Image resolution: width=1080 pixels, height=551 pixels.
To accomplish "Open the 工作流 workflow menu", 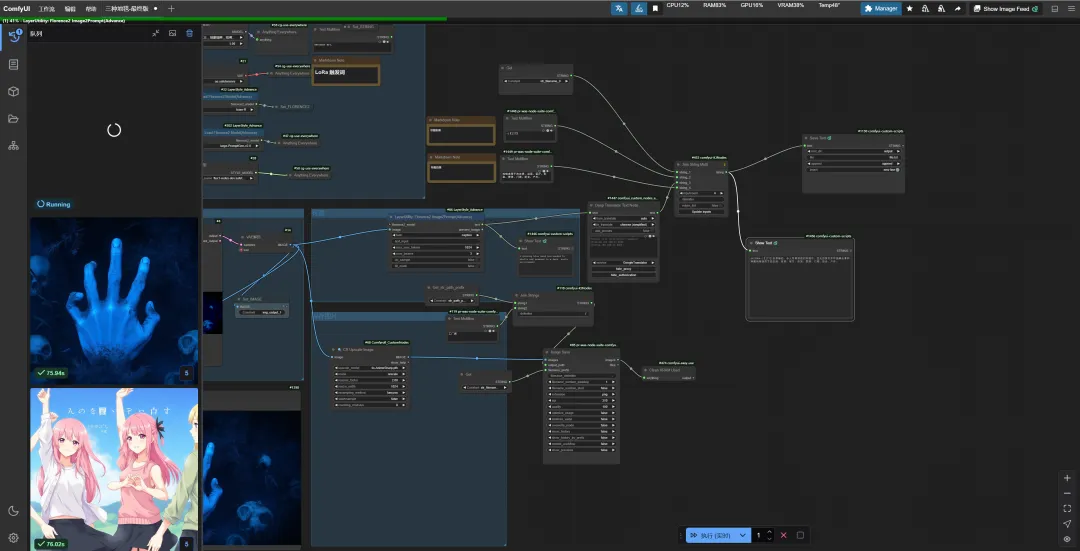I will [47, 8].
